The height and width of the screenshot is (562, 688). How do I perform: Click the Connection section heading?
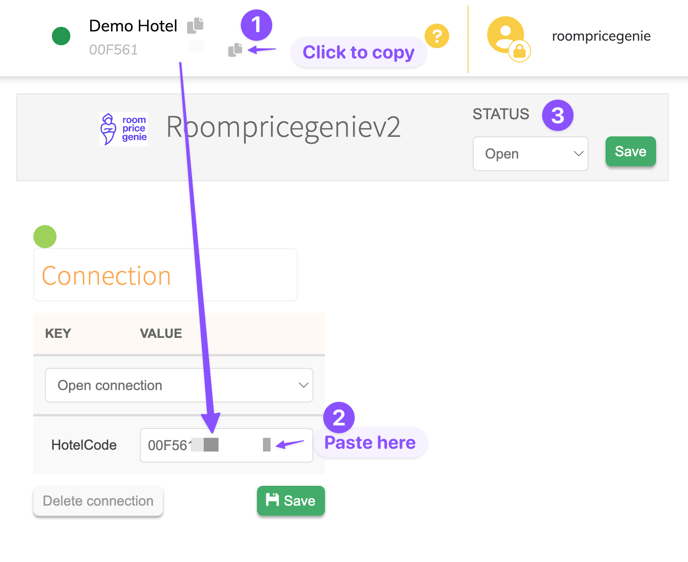point(106,276)
